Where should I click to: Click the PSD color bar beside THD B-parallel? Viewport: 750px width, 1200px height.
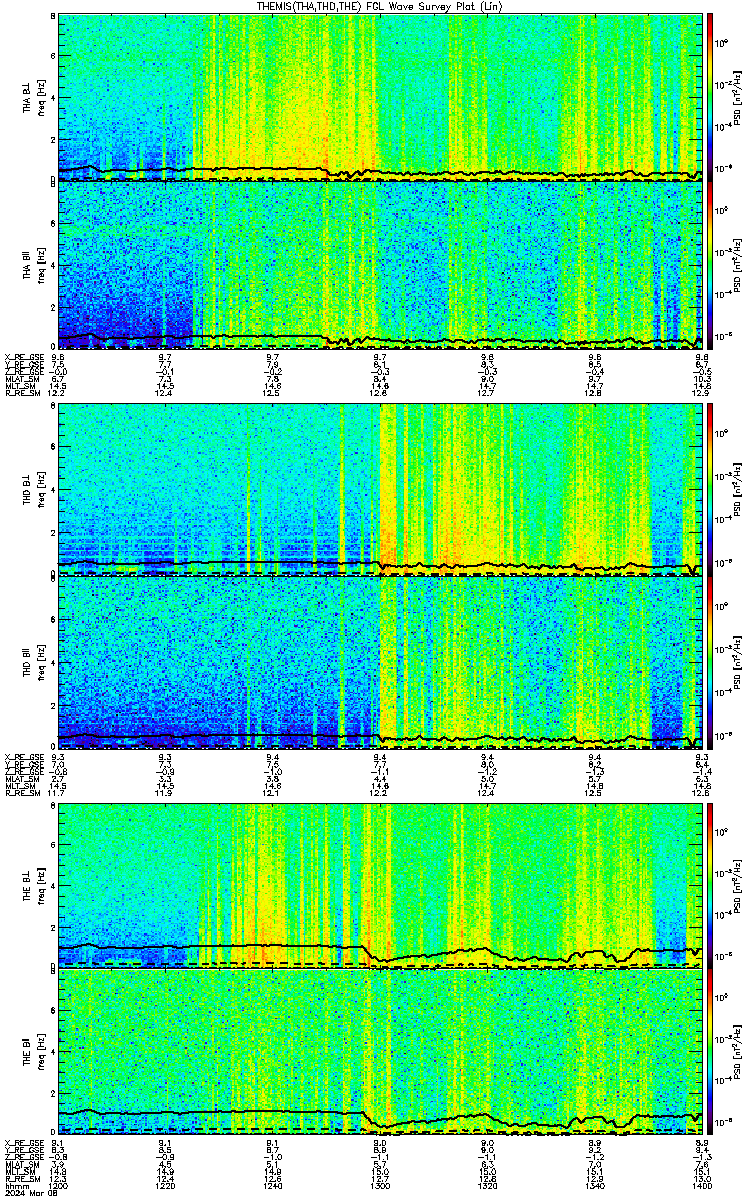pos(710,662)
